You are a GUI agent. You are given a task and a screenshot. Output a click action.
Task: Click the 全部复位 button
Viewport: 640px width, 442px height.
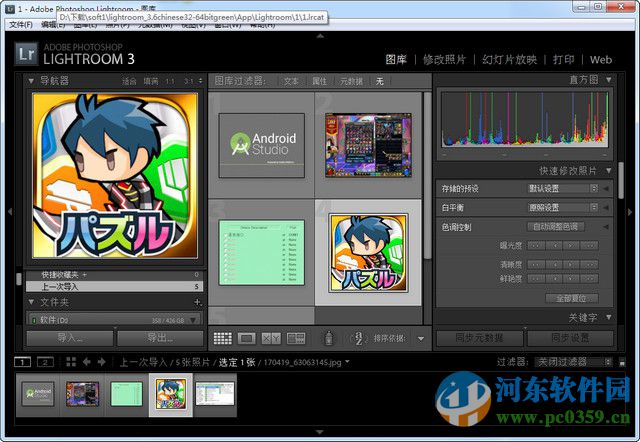(571, 298)
